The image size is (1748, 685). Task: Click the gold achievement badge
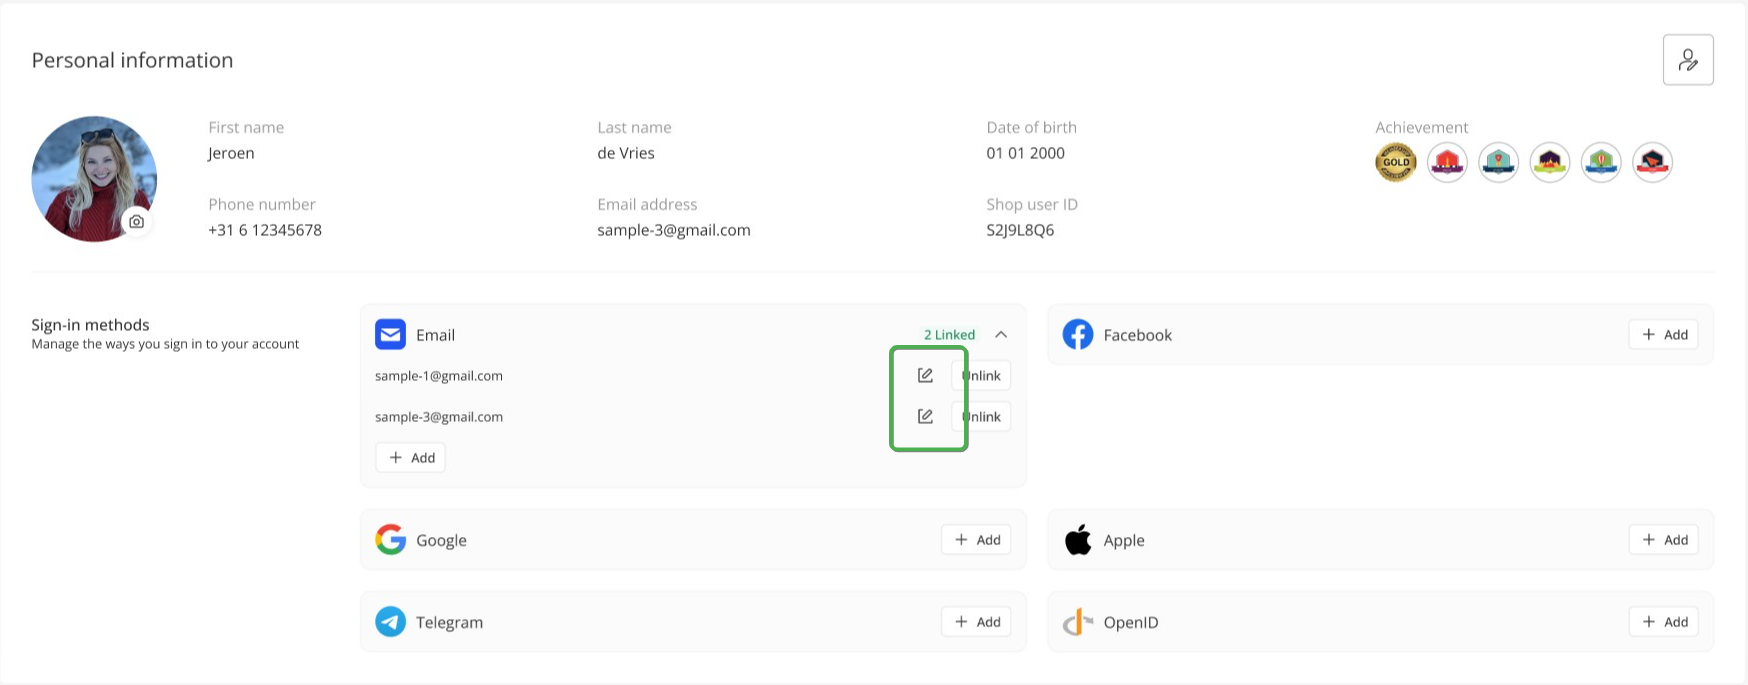[1396, 162]
